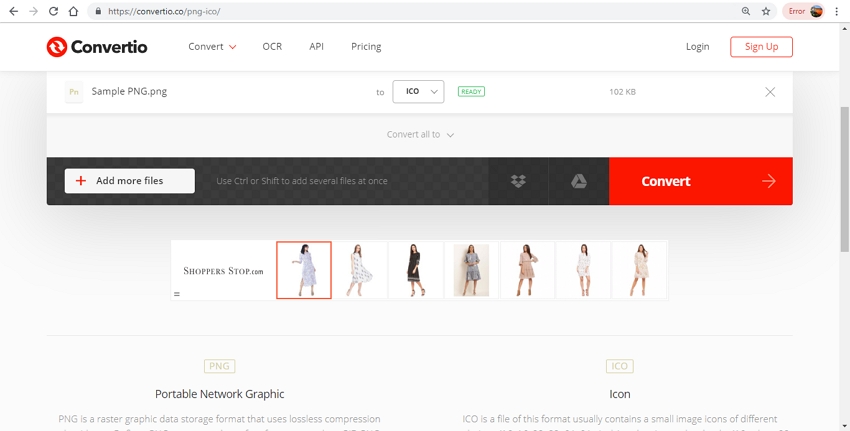Open the Chrome three-dot menu
The image size is (850, 431).
(837, 11)
